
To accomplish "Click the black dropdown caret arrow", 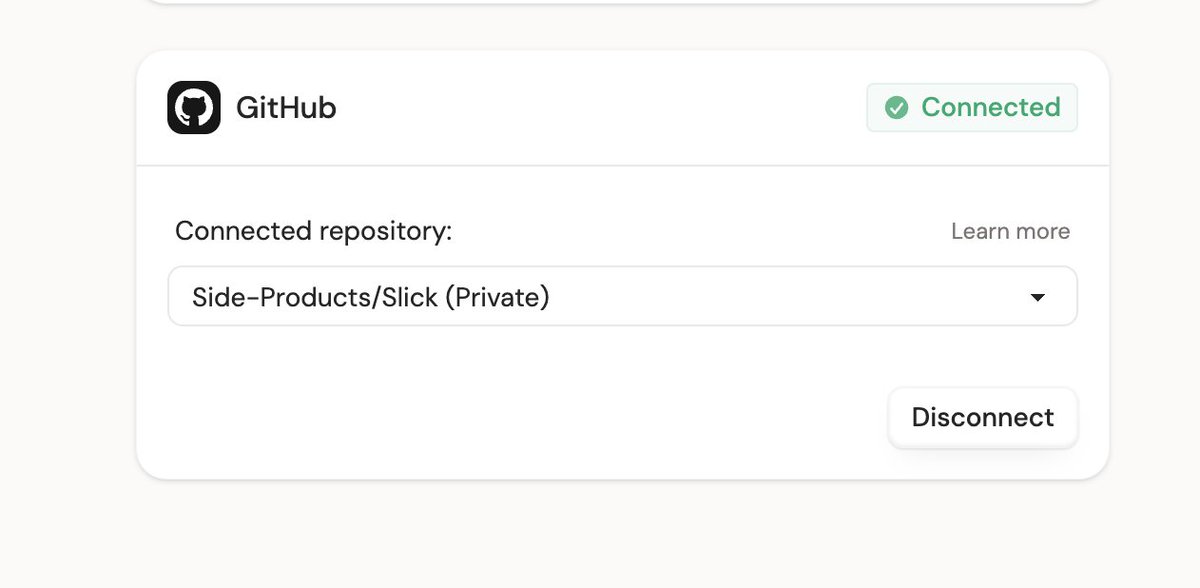I will tap(1038, 297).
